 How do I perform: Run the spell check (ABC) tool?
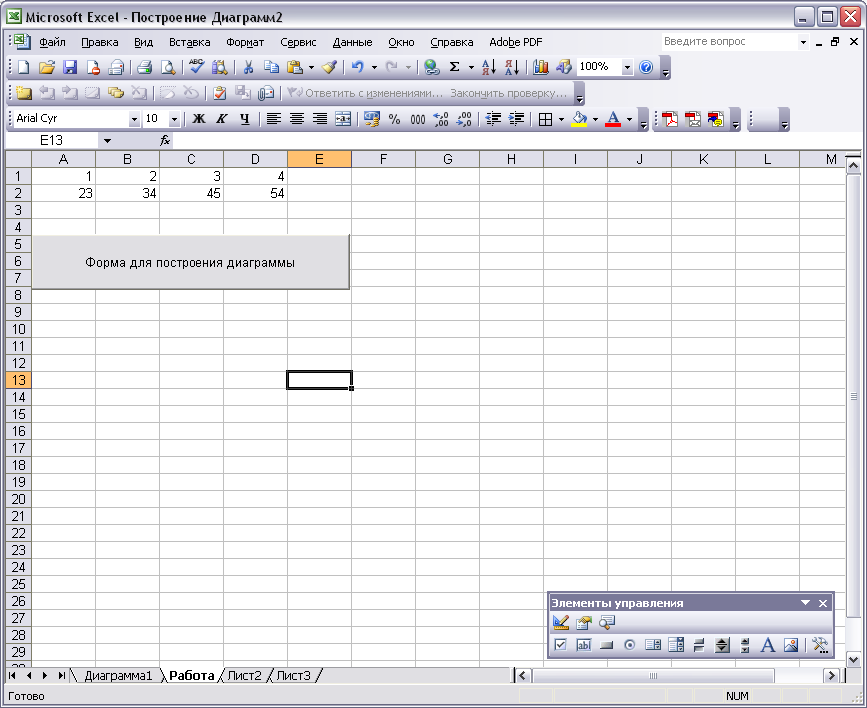[196, 67]
